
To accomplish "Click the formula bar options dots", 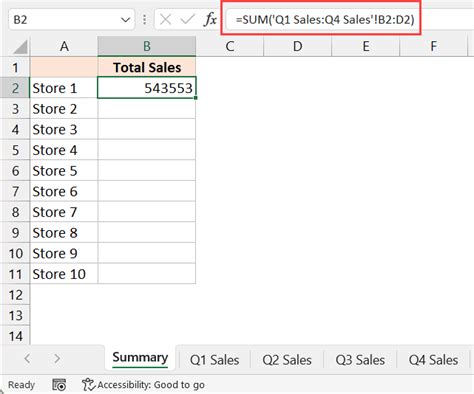I will point(144,19).
